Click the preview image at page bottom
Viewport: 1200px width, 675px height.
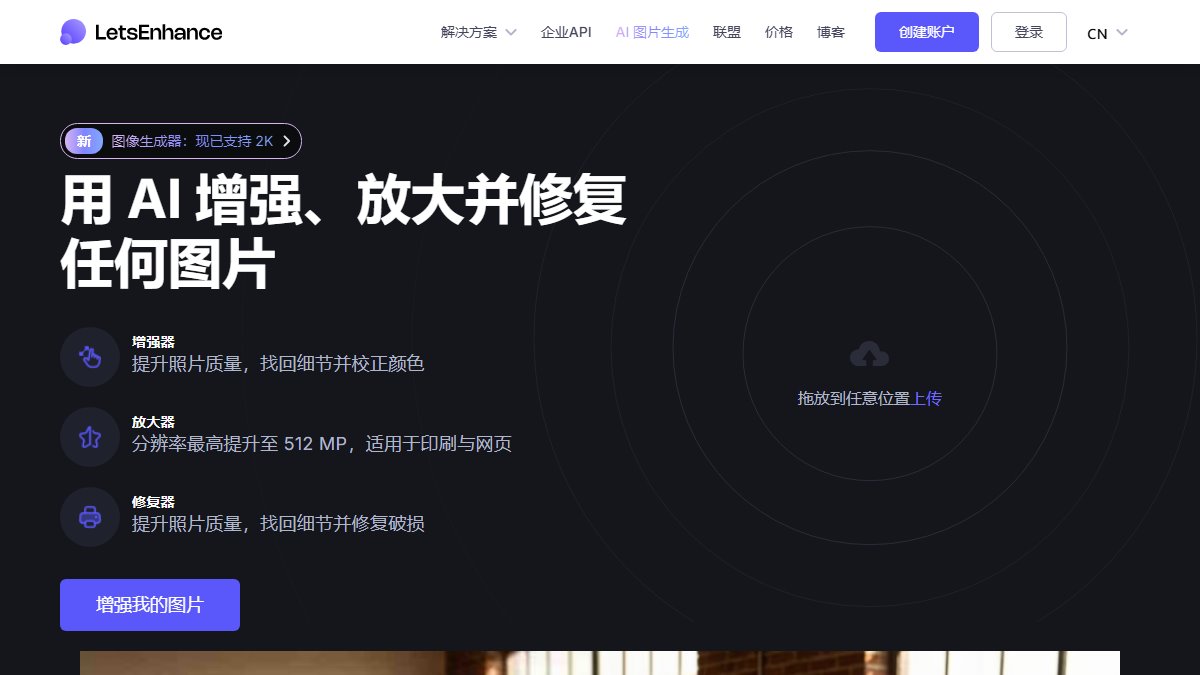coord(600,663)
